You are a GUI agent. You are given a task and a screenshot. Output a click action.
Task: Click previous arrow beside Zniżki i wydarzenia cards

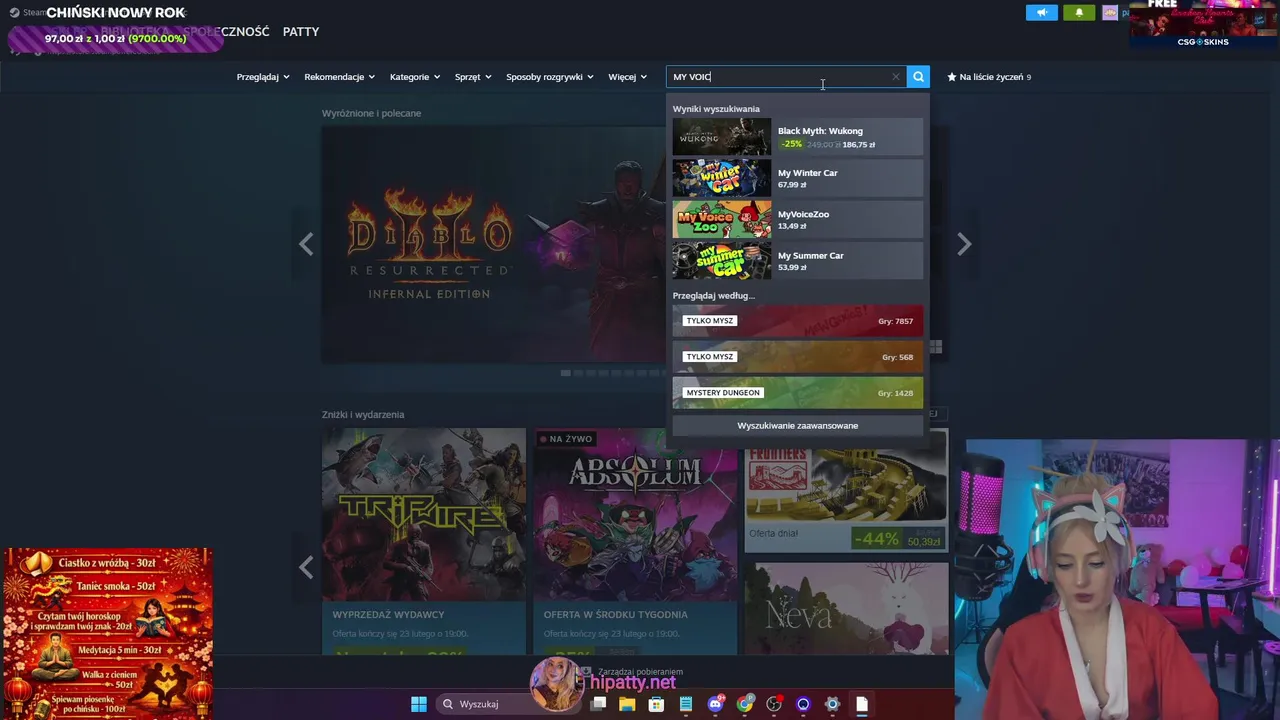306,567
